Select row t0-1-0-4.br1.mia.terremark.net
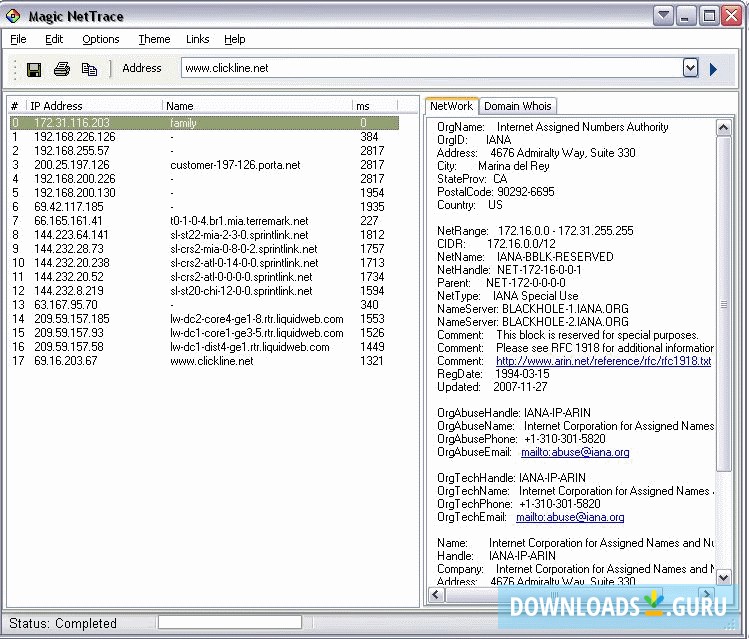 coord(204,221)
